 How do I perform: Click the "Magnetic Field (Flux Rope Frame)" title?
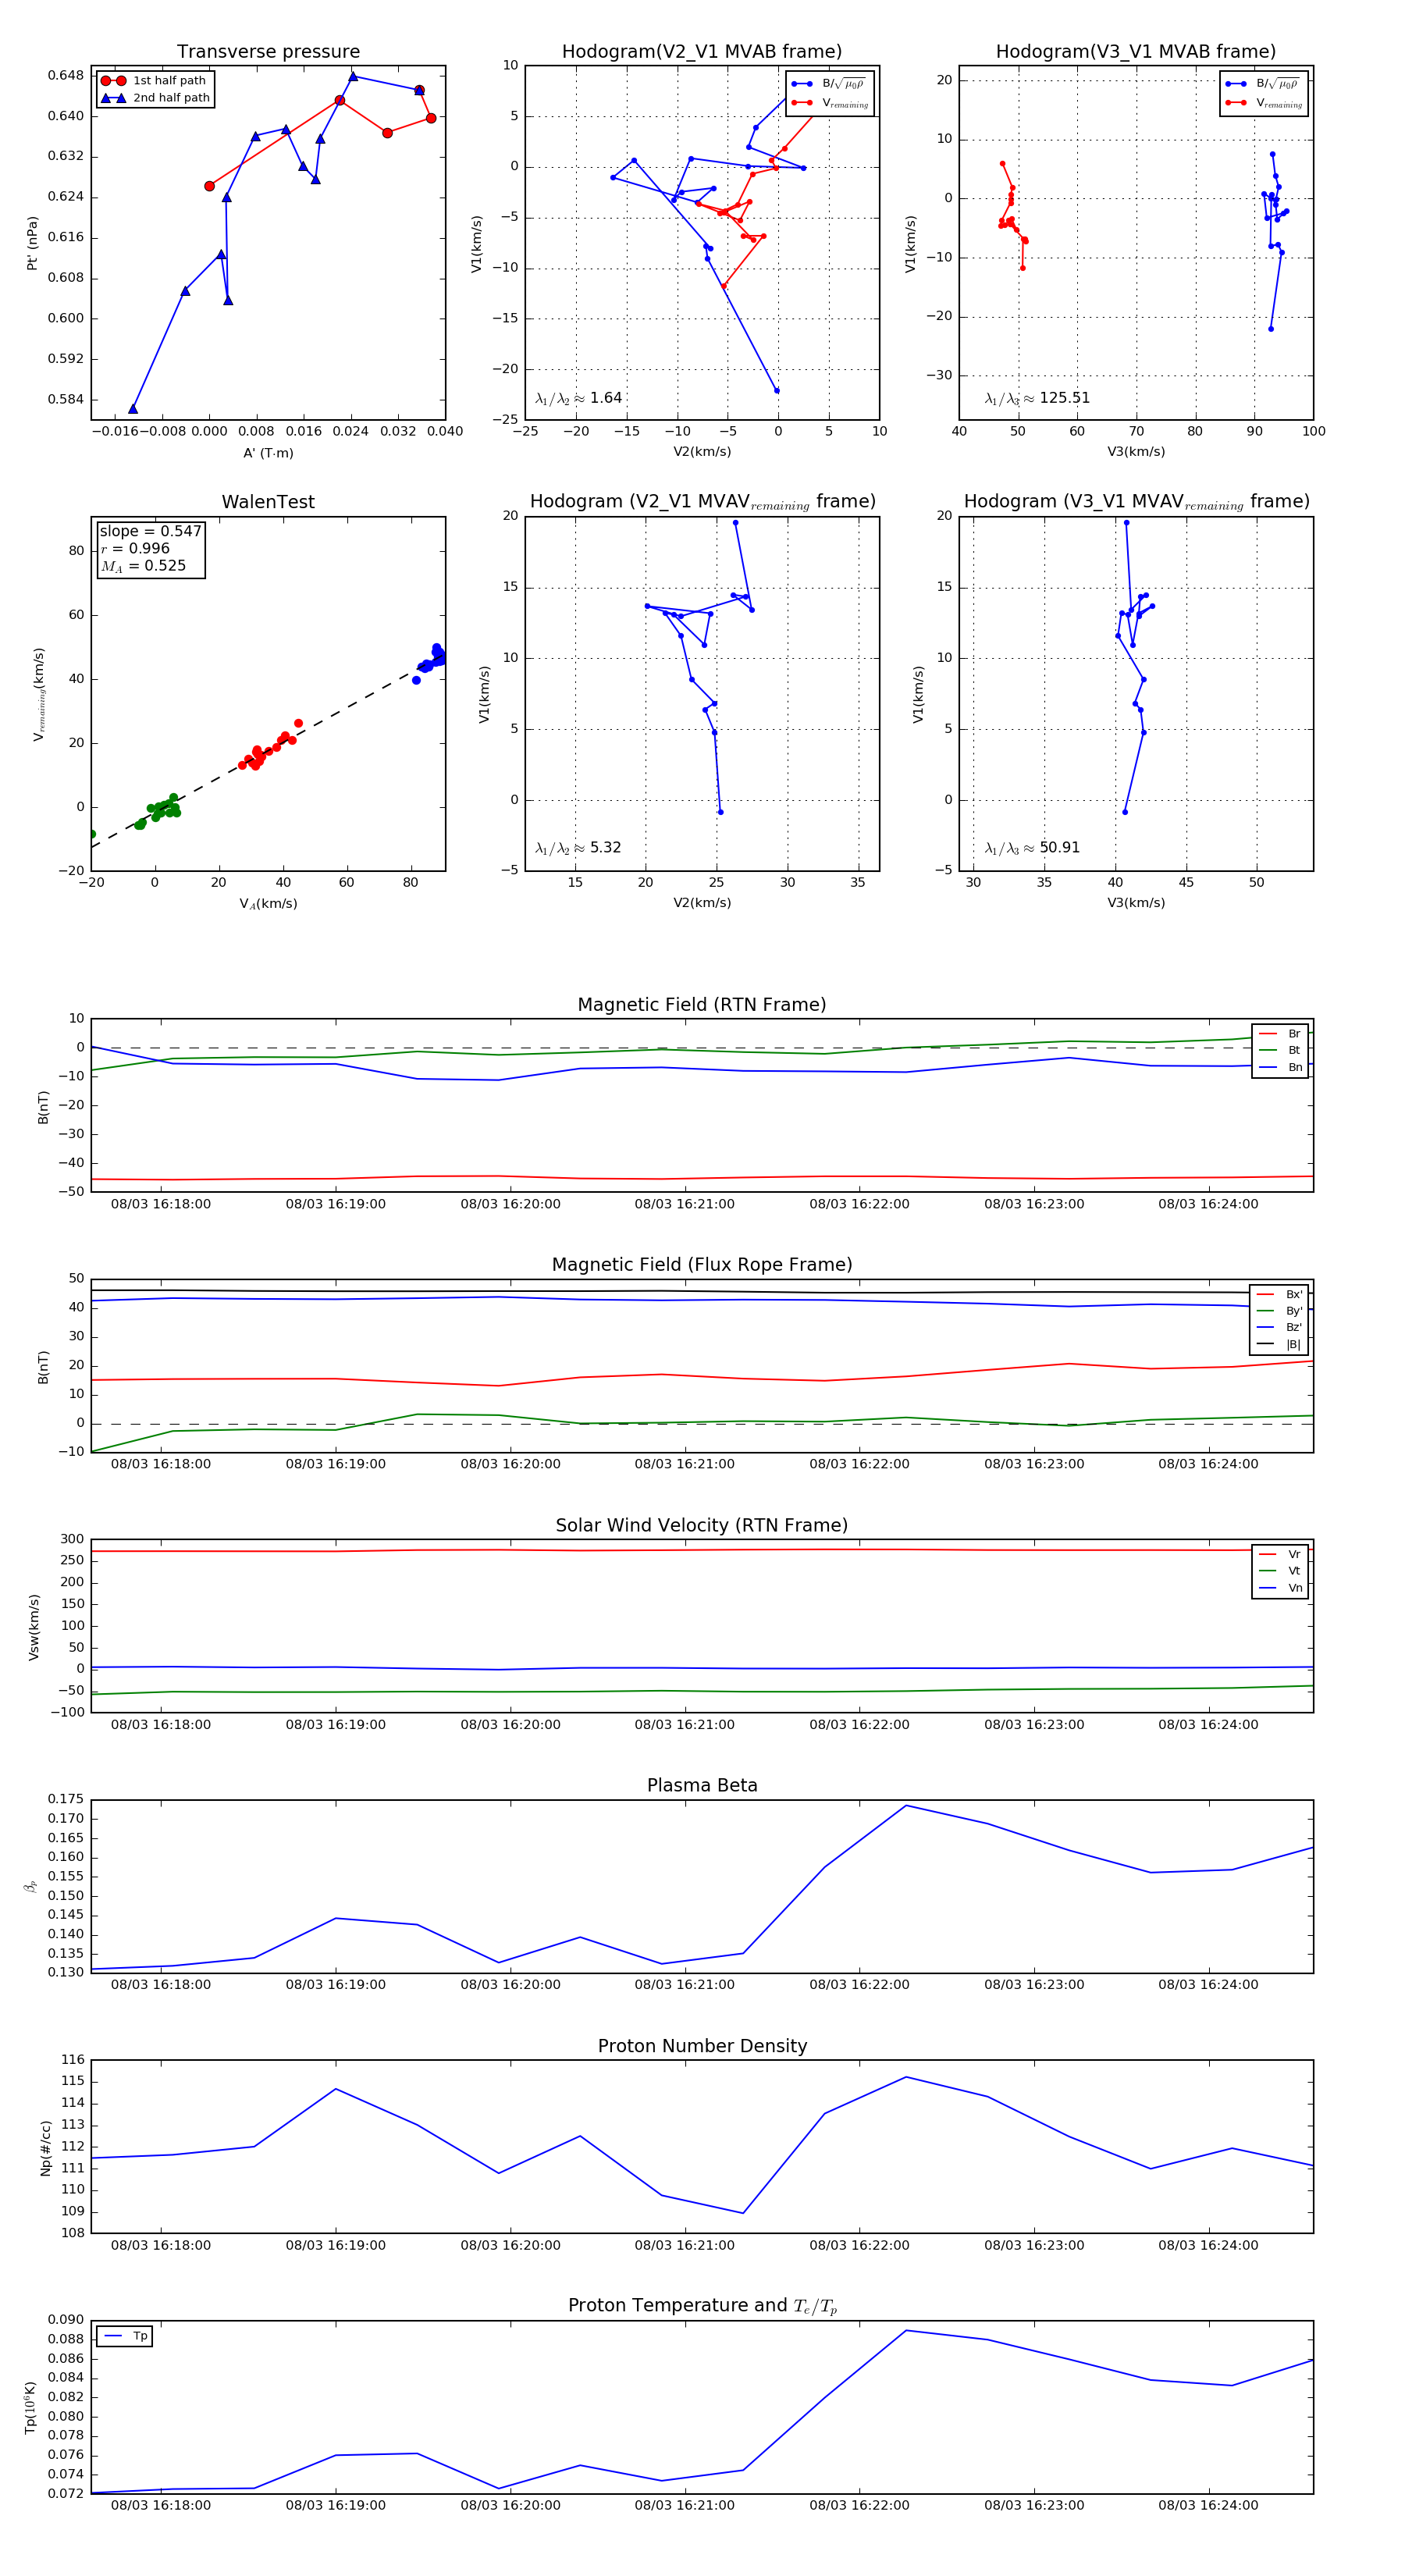(702, 1265)
